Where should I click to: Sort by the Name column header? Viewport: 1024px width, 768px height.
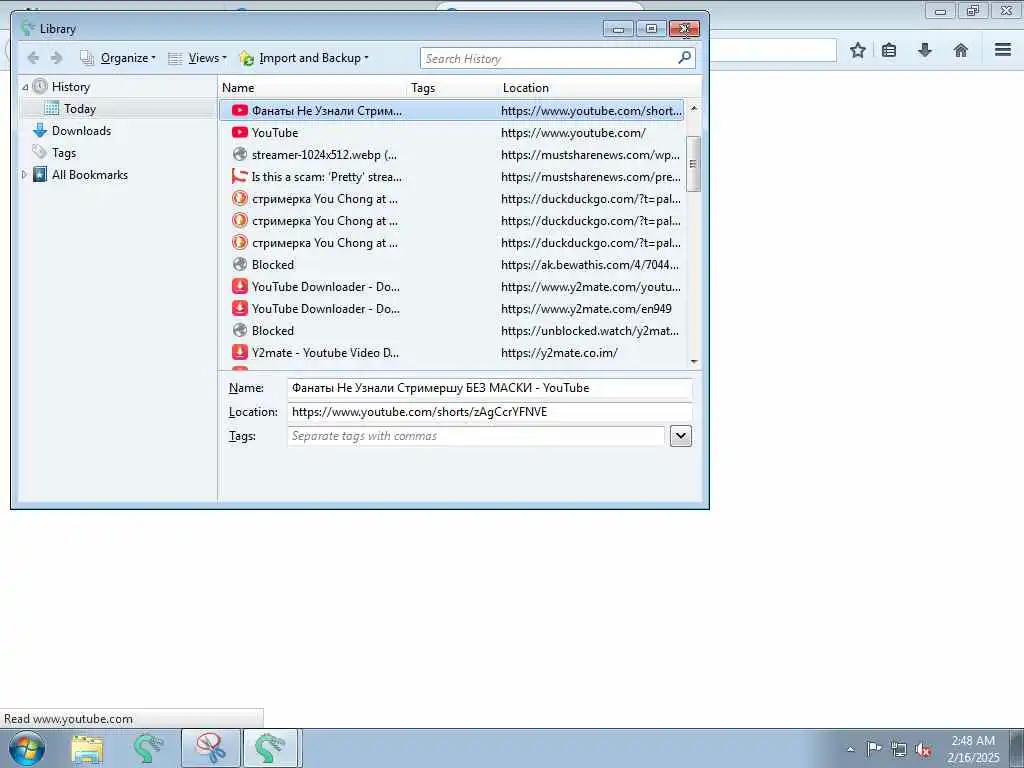[312, 88]
